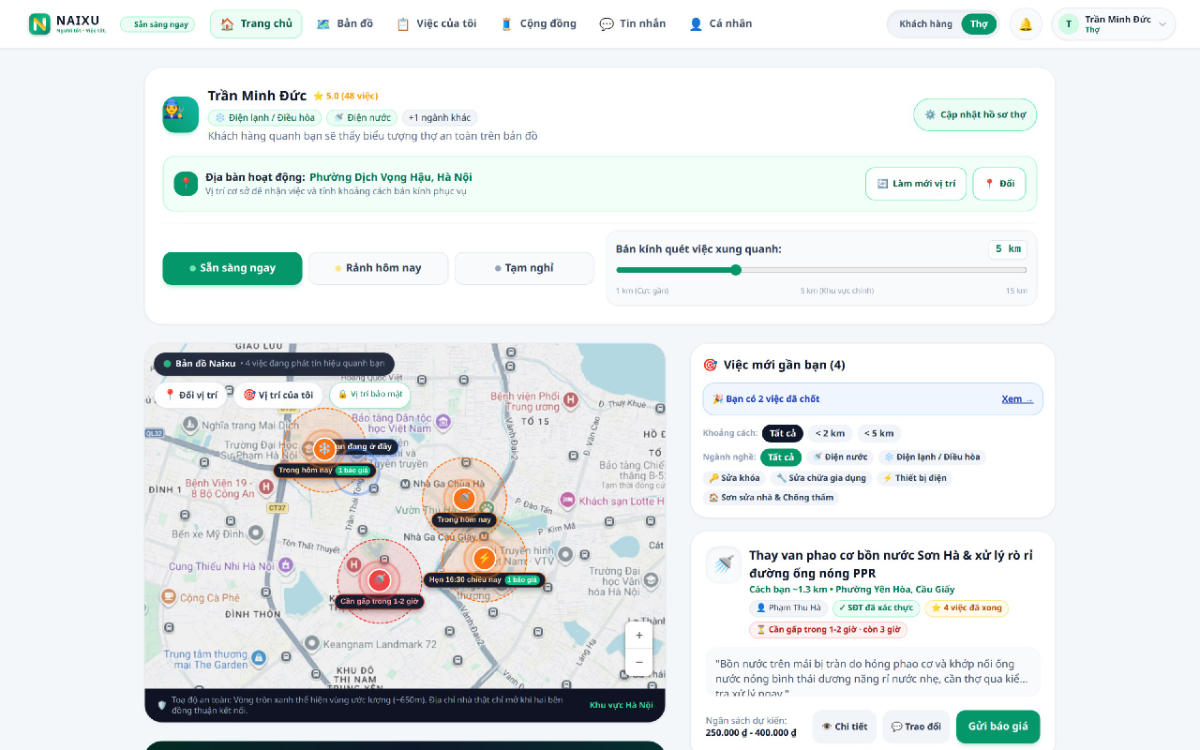
Task: Set status to Sẵn sàng ngay
Action: coord(232,268)
